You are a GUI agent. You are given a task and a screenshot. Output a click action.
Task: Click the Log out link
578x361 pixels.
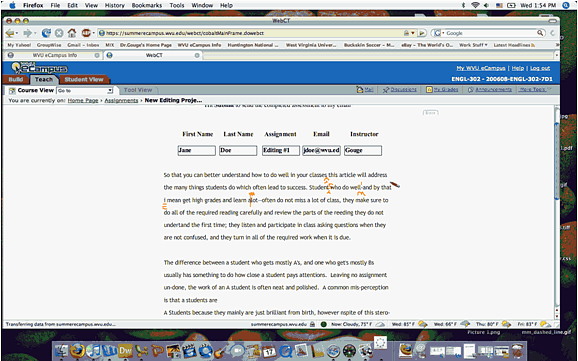tap(540, 68)
